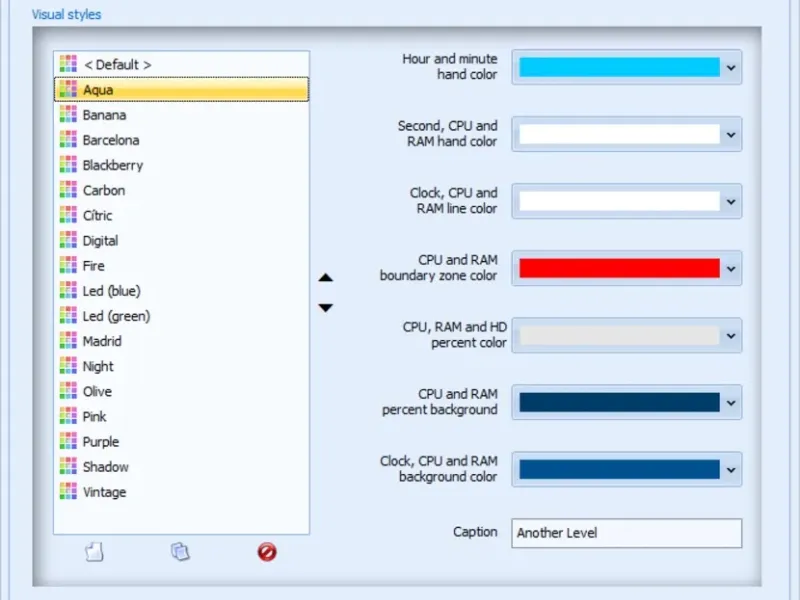Click the new style page icon
The height and width of the screenshot is (600, 800).
click(94, 552)
